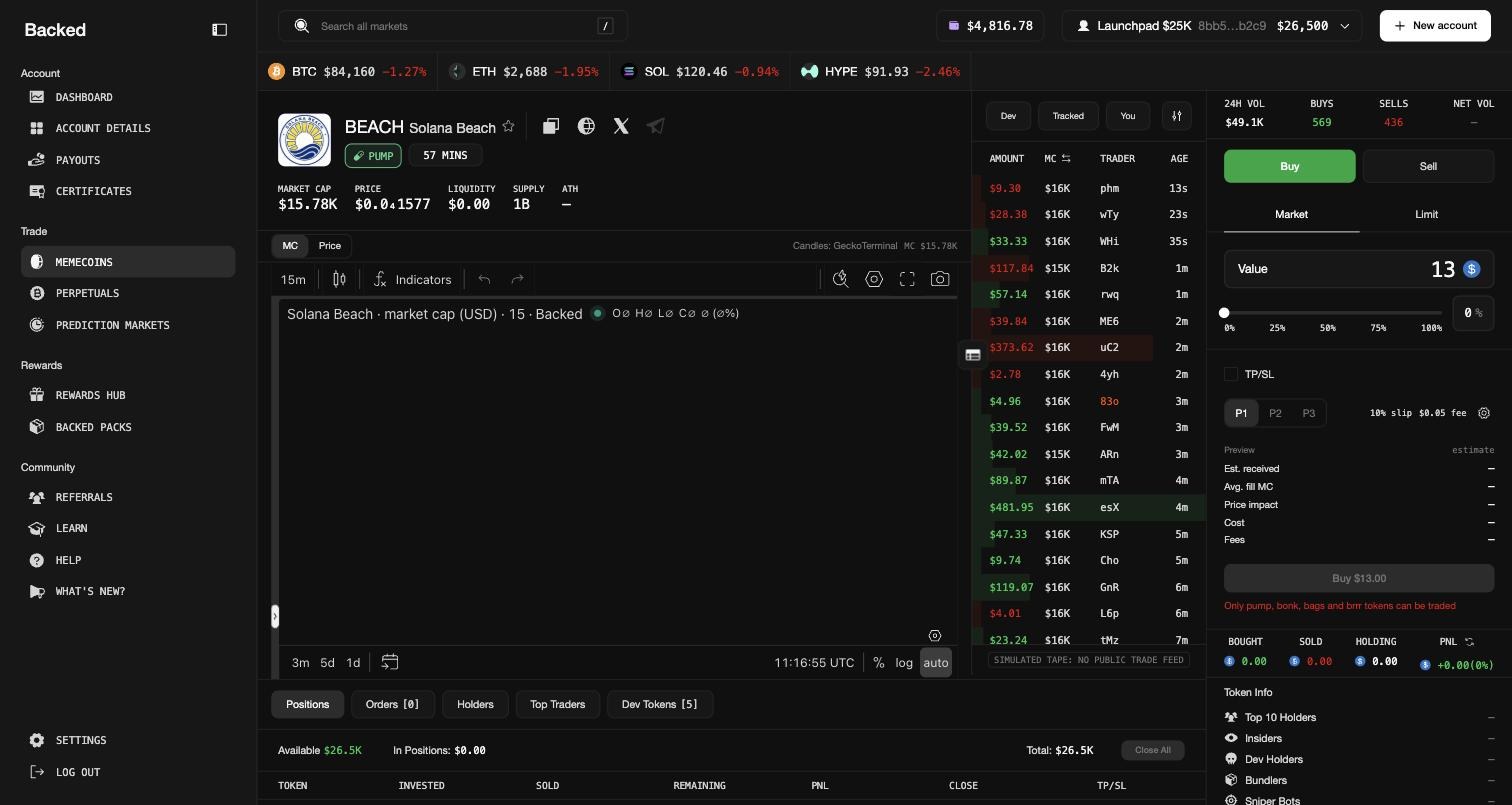
Task: Undo last chart action
Action: 484,280
